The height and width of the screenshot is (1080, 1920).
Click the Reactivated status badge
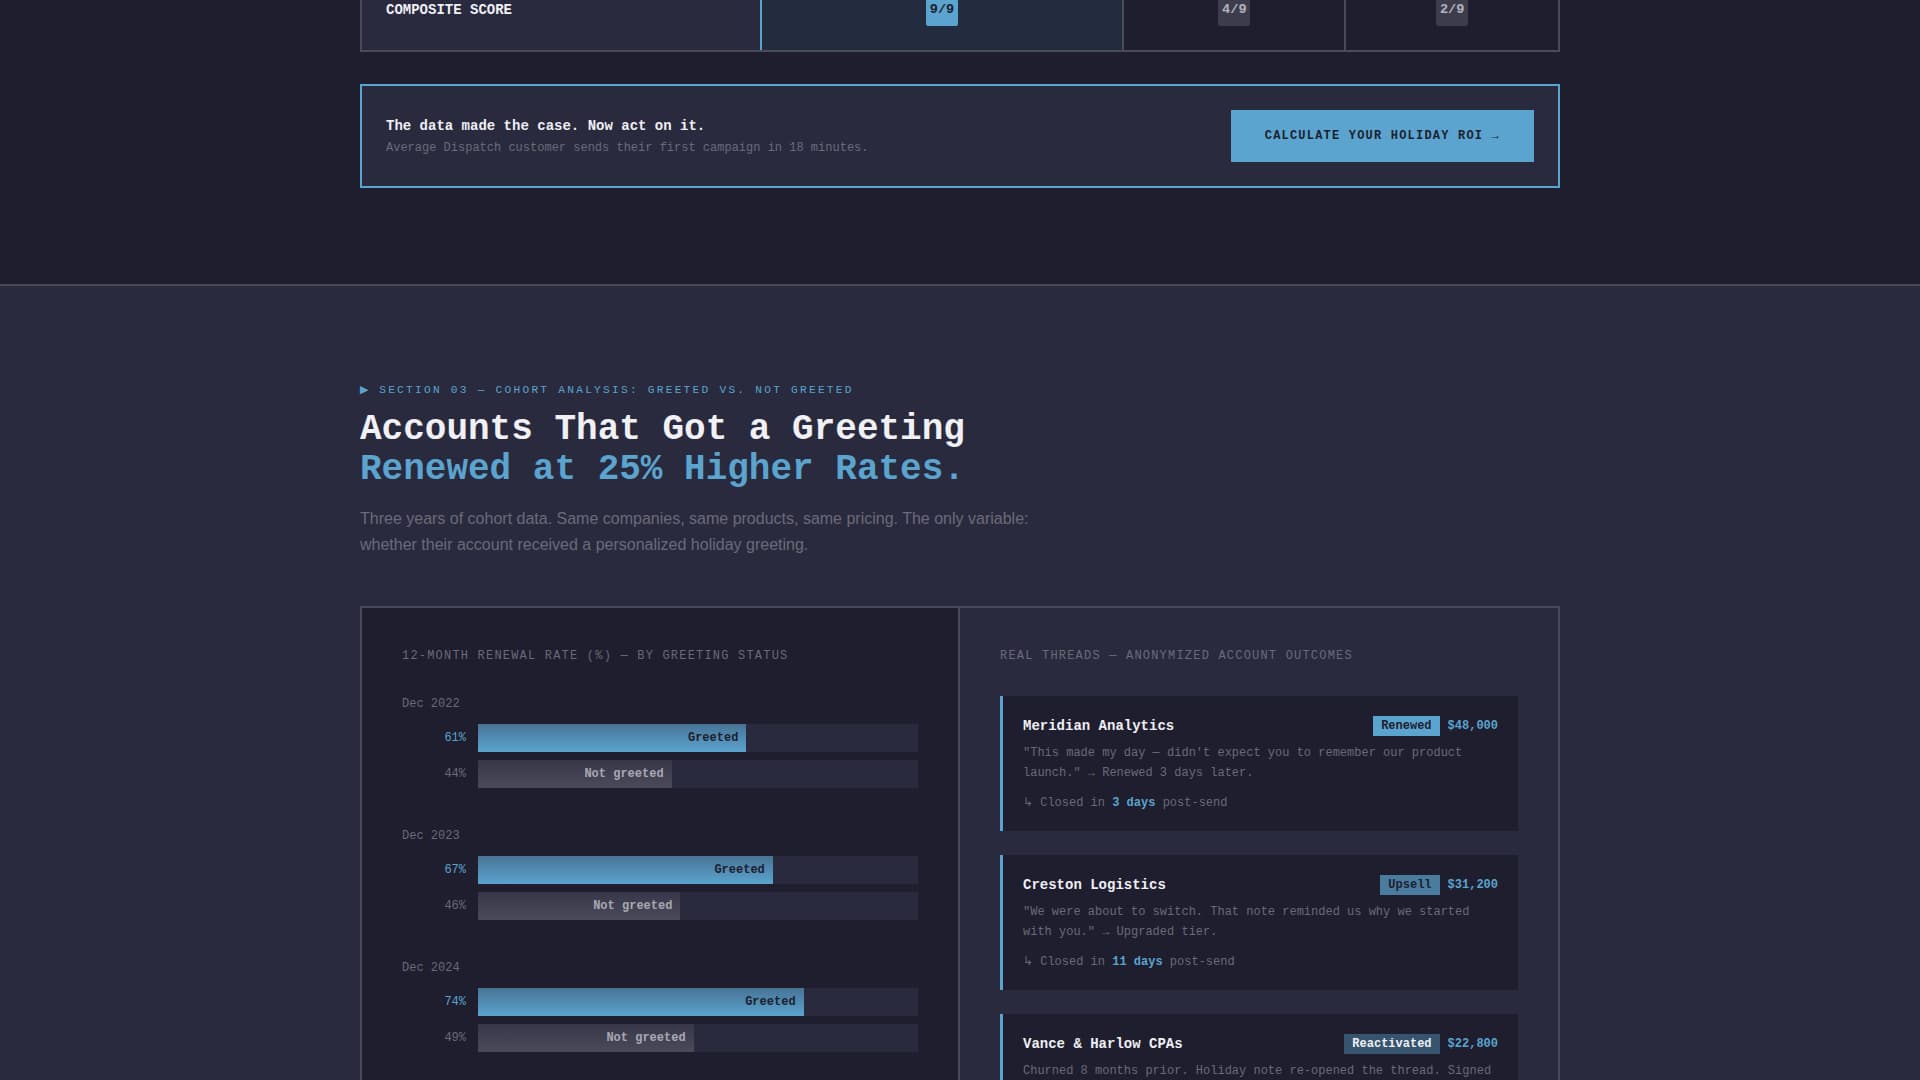tap(1392, 1044)
